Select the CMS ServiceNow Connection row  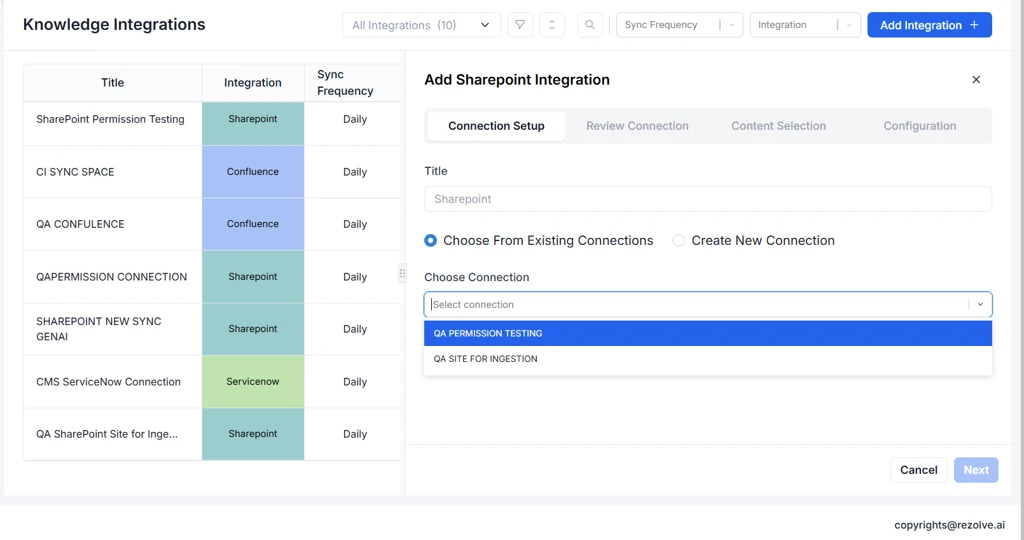tap(109, 382)
